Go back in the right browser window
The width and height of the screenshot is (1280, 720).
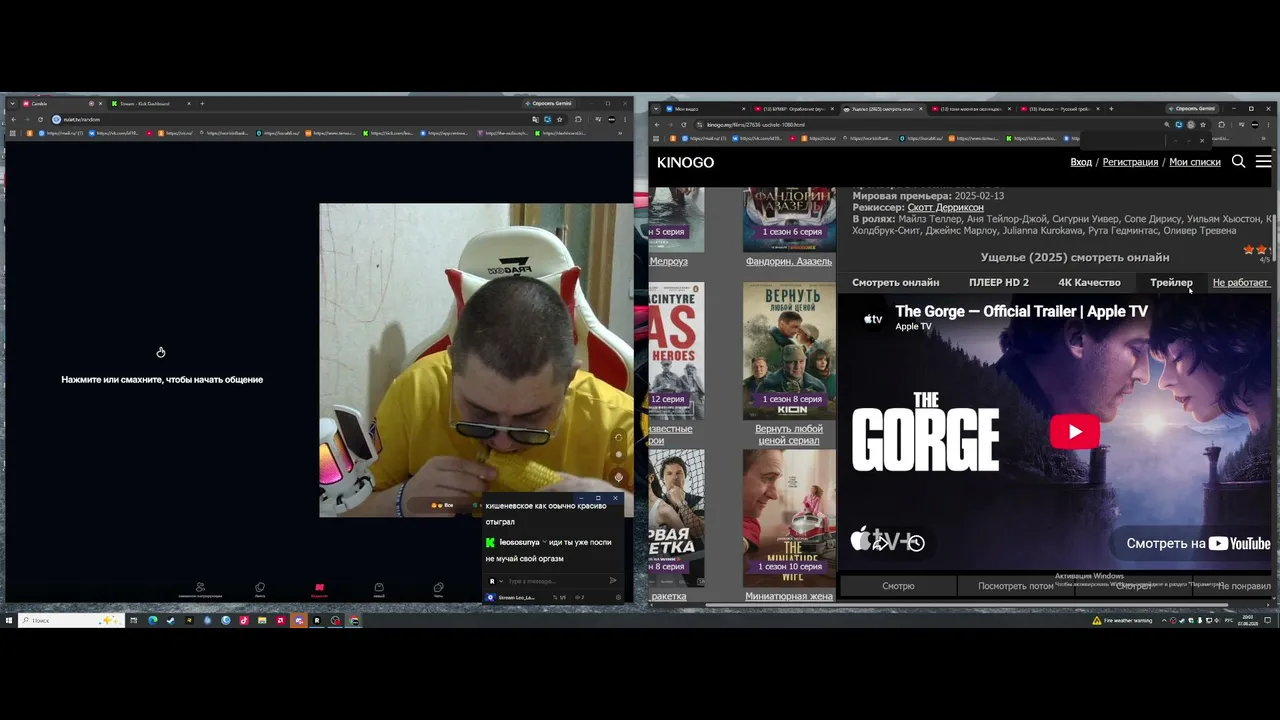[656, 125]
